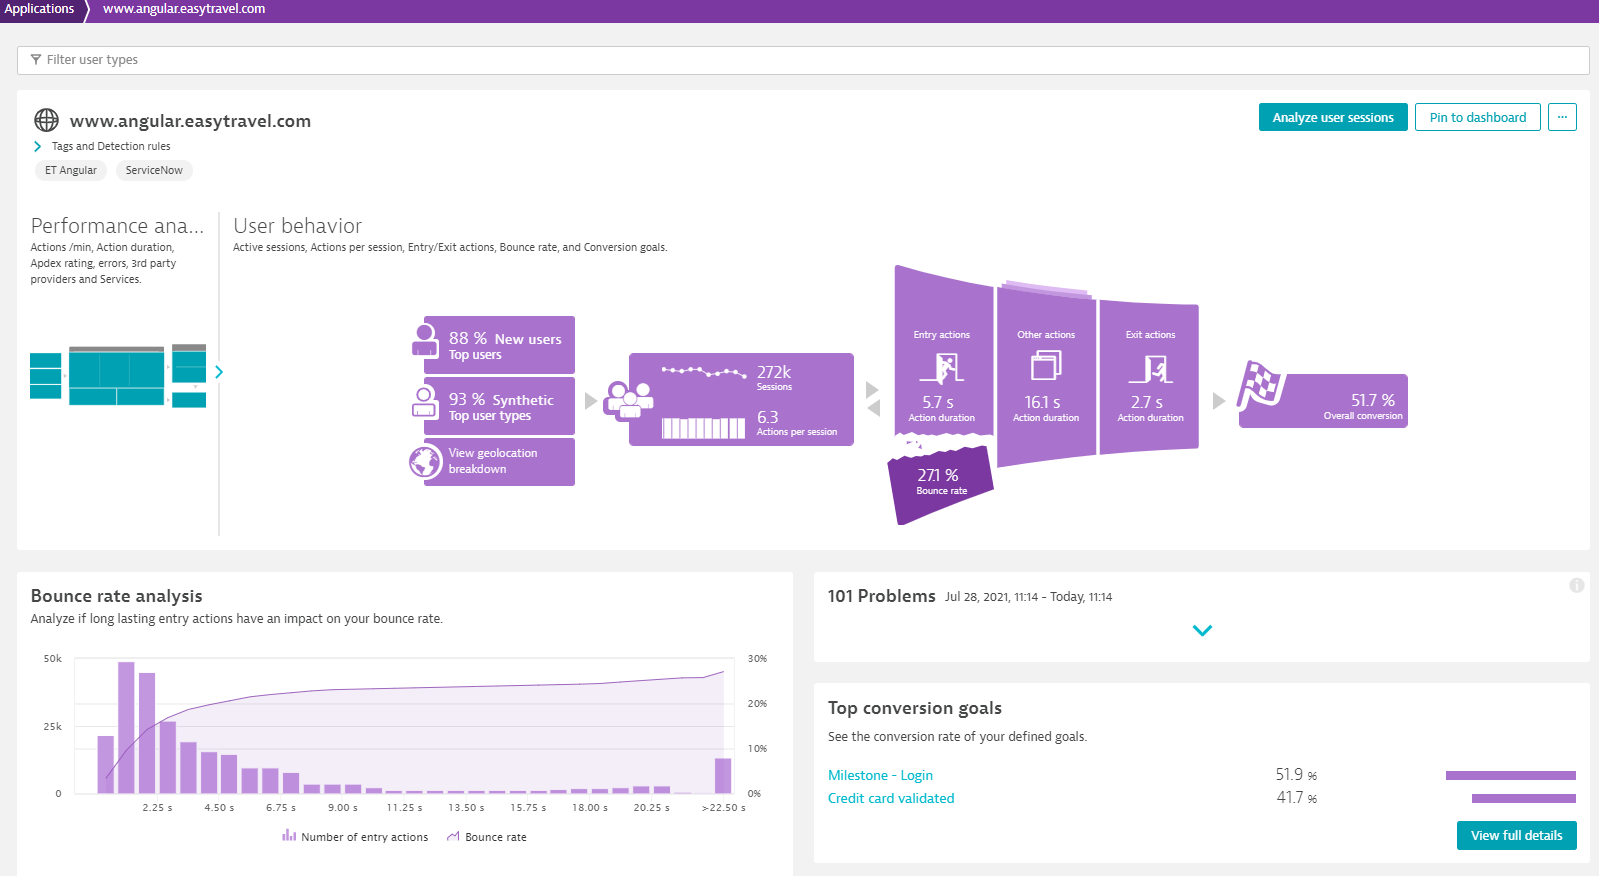Open the 88% New users tile

click(x=499, y=345)
